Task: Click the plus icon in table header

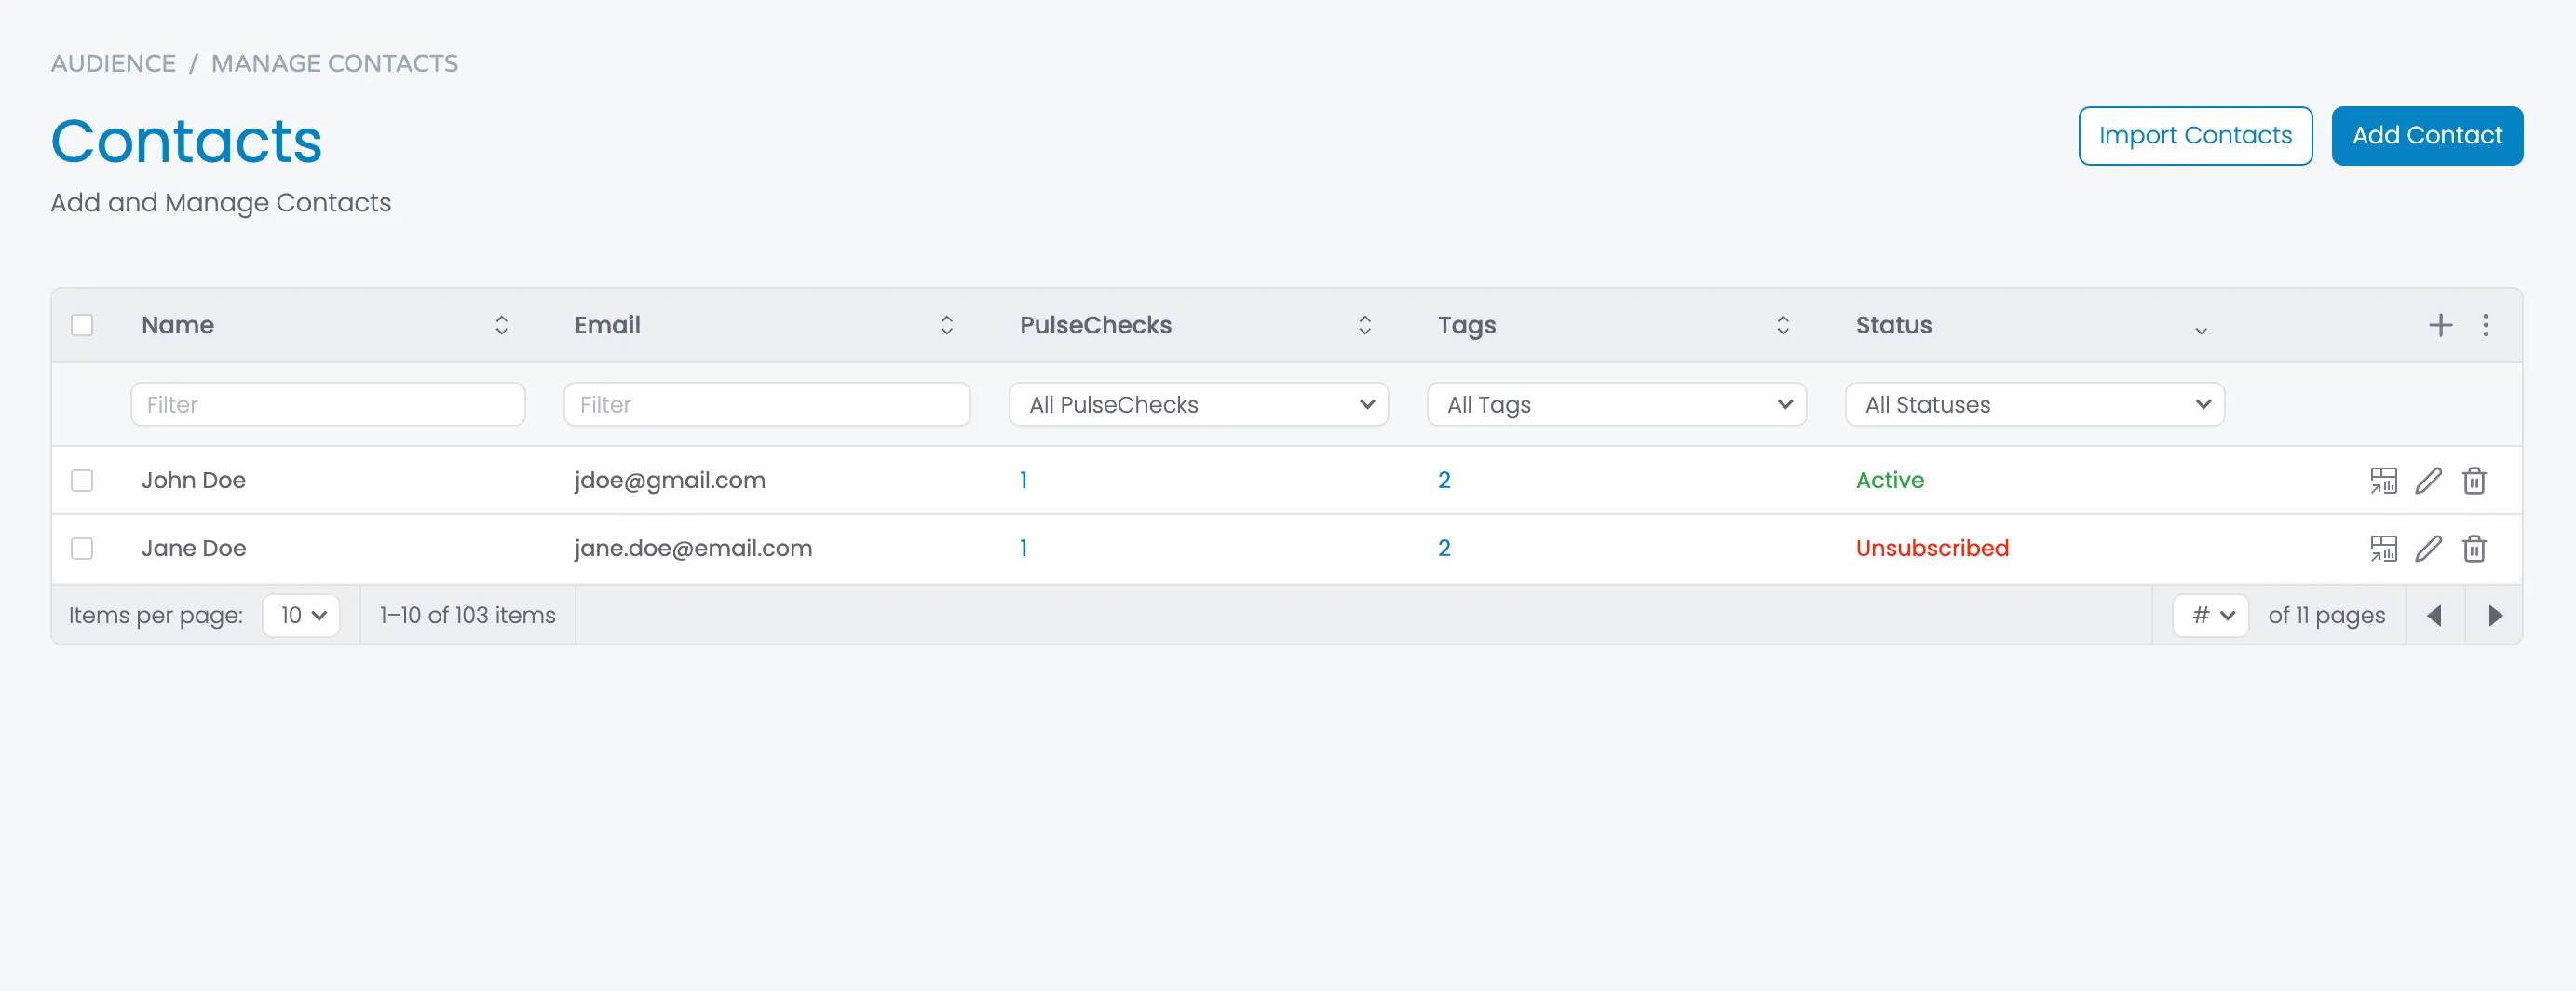Action: tap(2441, 325)
